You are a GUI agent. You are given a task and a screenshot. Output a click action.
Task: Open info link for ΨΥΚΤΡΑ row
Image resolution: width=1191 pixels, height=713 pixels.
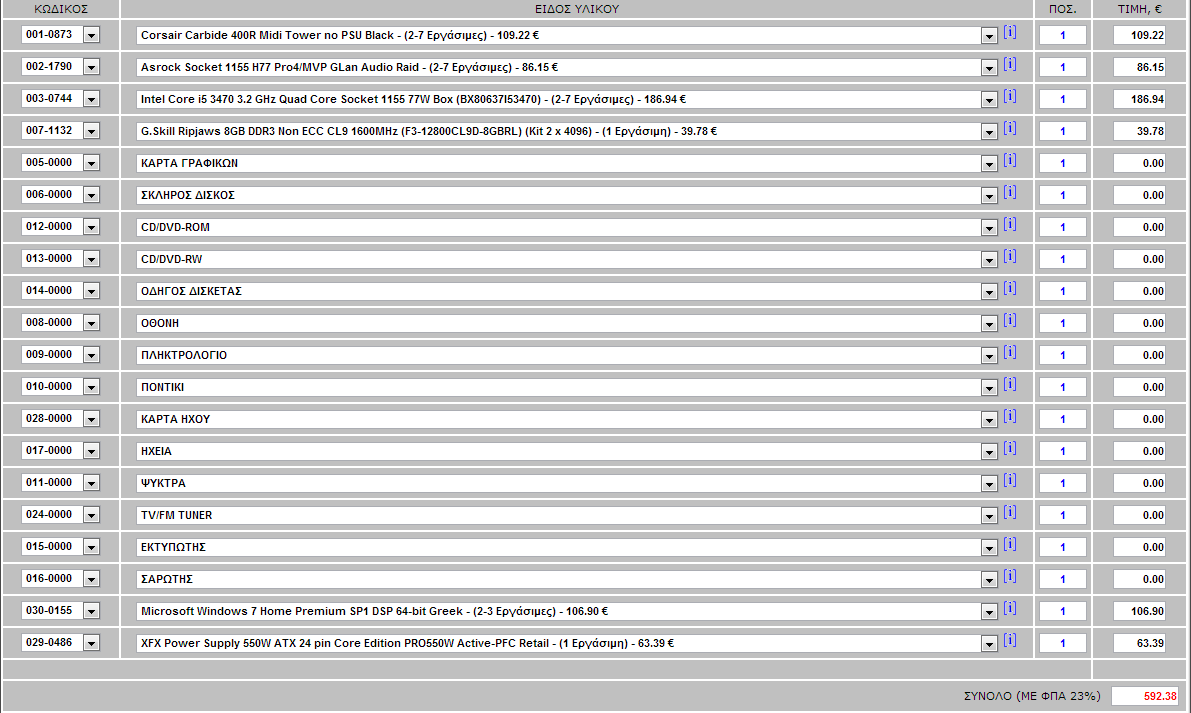point(1009,480)
